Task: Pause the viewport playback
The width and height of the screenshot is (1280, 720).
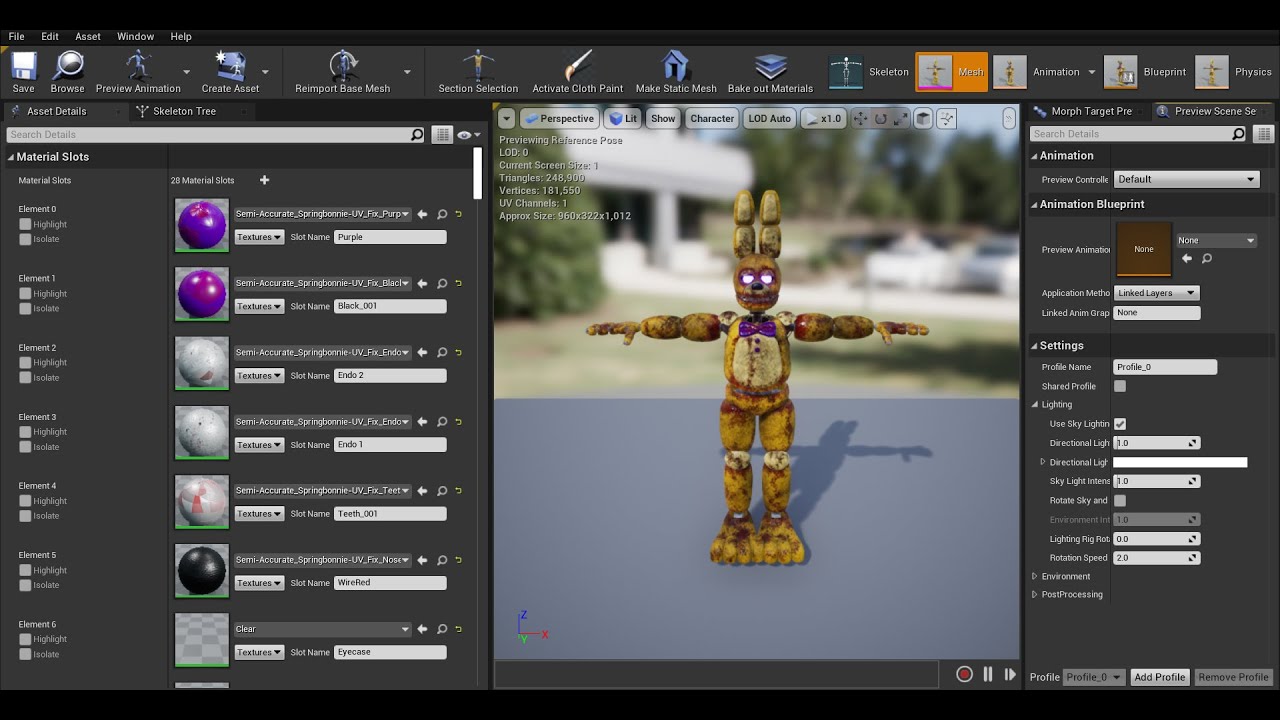Action: (x=988, y=675)
